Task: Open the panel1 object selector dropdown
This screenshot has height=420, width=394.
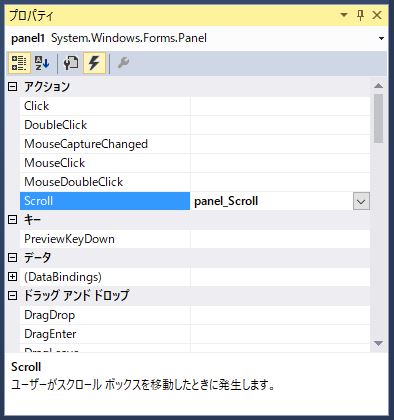Action: 381,38
